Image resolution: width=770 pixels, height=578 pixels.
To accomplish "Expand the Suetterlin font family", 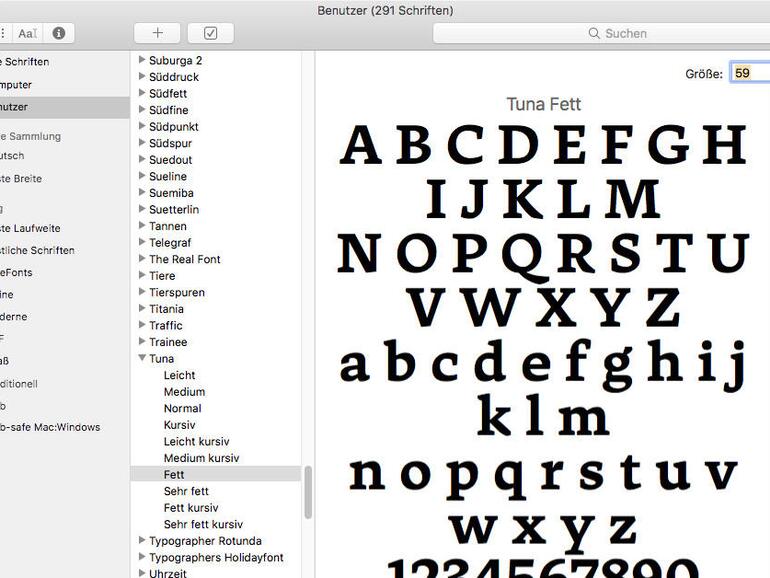I will 142,209.
